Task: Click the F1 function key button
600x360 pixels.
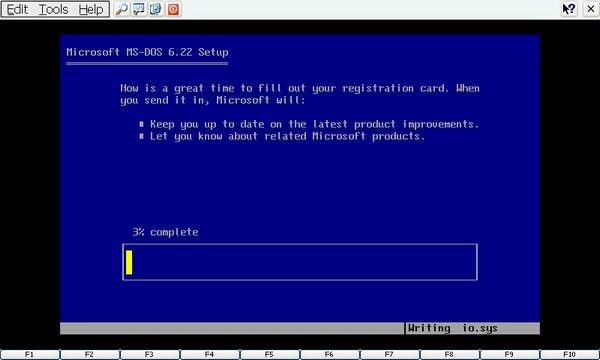Action: click(29, 355)
